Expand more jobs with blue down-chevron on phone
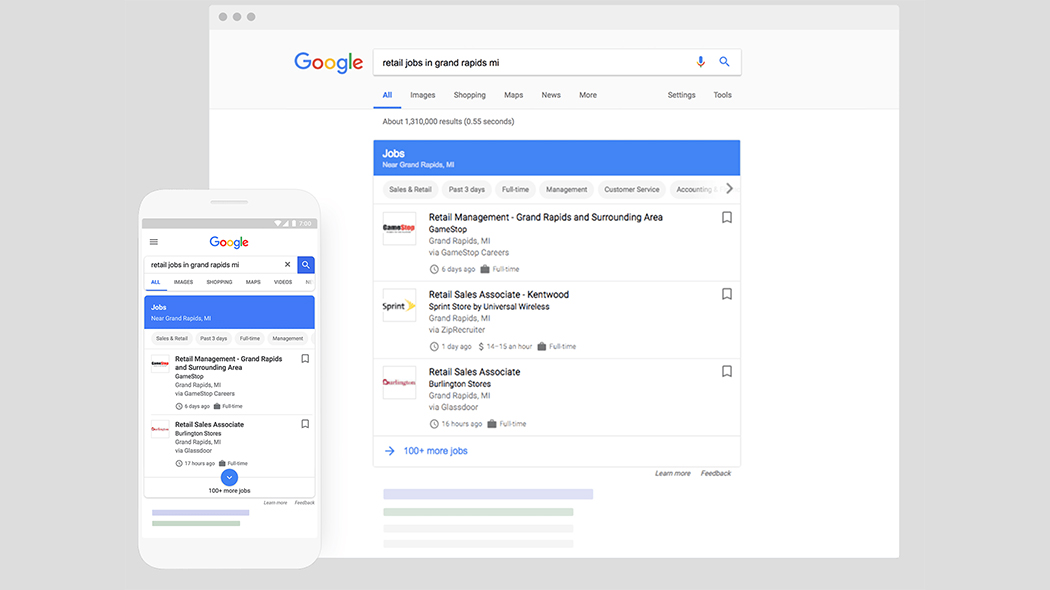The height and width of the screenshot is (590, 1050). point(229,477)
